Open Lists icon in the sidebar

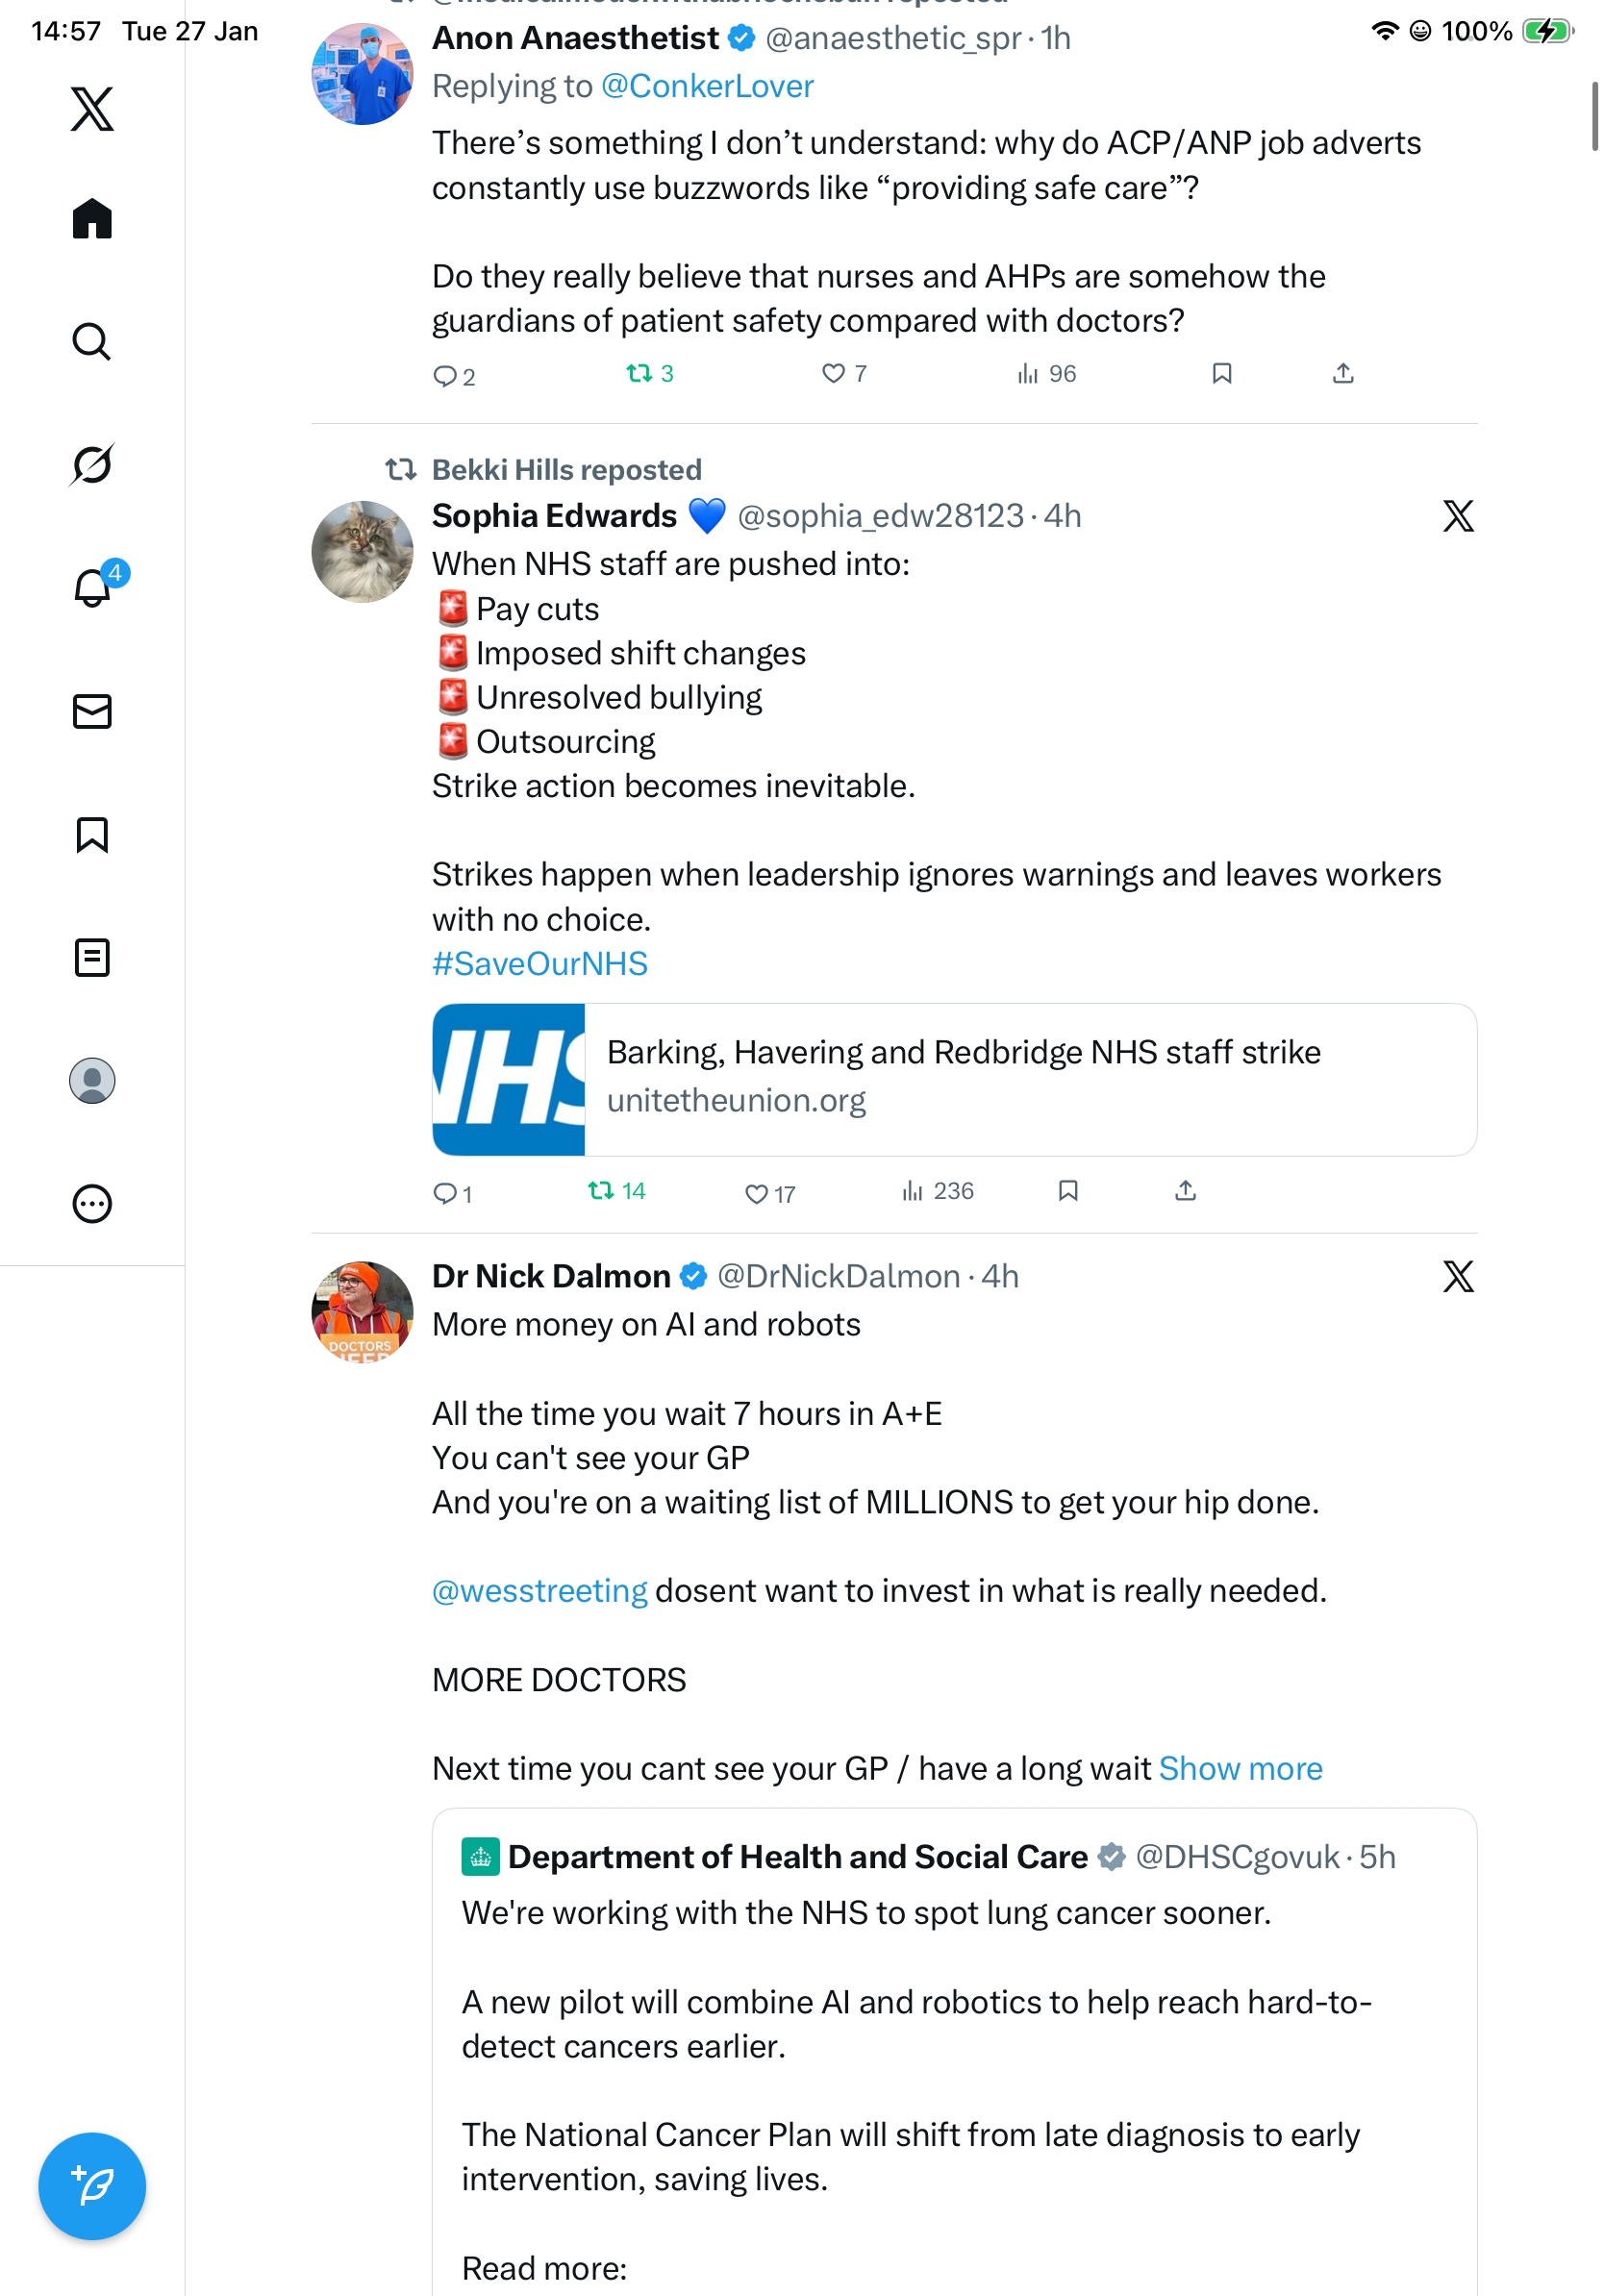(92, 957)
